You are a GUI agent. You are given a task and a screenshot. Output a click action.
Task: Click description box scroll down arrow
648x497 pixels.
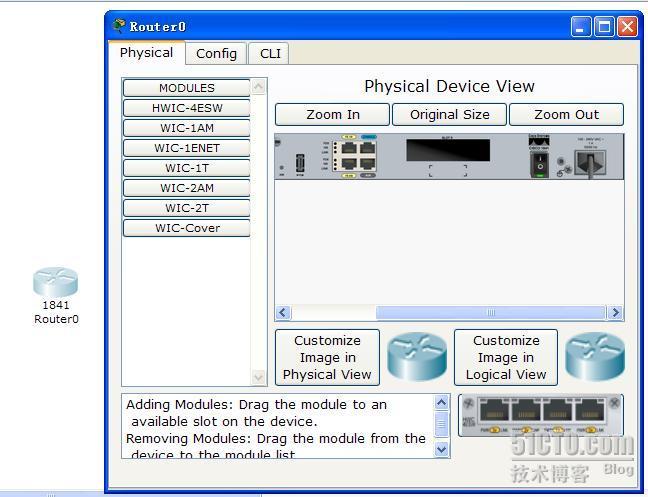(442, 449)
